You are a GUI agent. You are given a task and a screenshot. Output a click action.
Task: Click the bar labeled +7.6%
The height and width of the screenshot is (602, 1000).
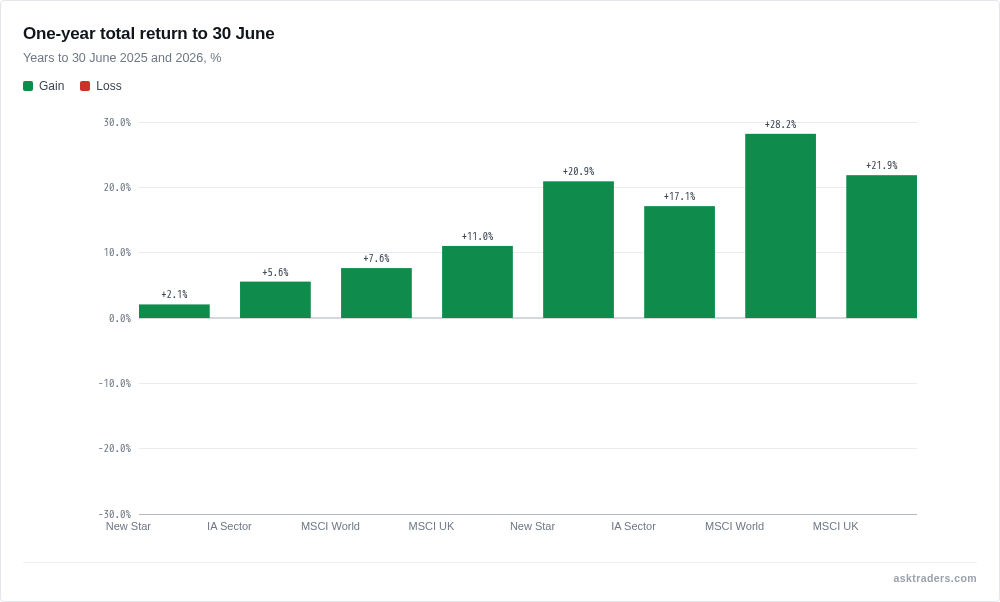click(x=376, y=293)
